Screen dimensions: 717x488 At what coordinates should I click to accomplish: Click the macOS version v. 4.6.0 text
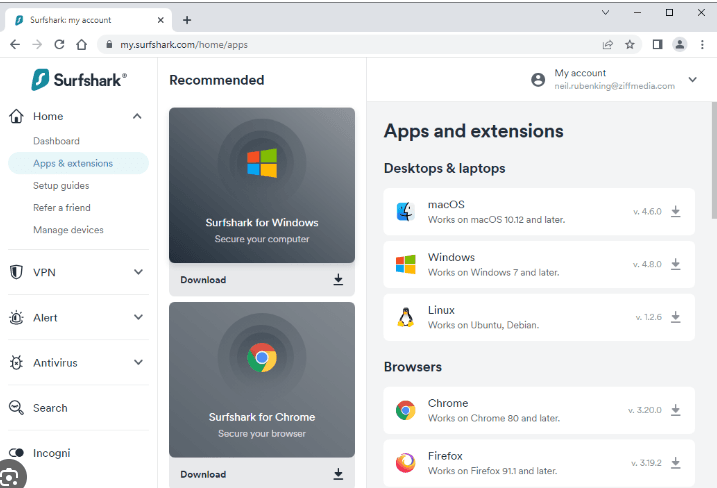click(x=647, y=211)
